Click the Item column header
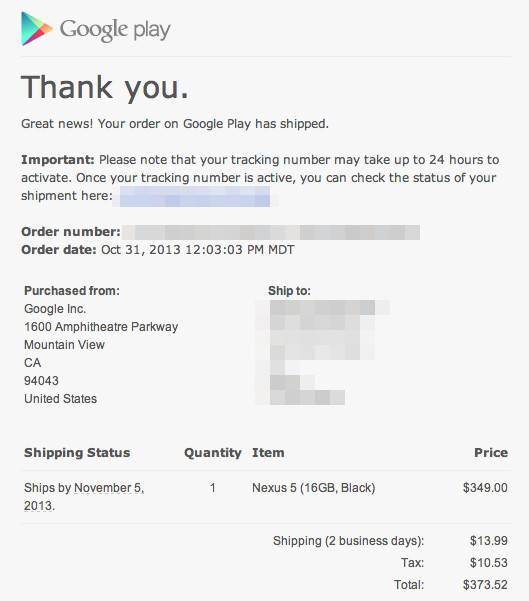 tap(268, 453)
